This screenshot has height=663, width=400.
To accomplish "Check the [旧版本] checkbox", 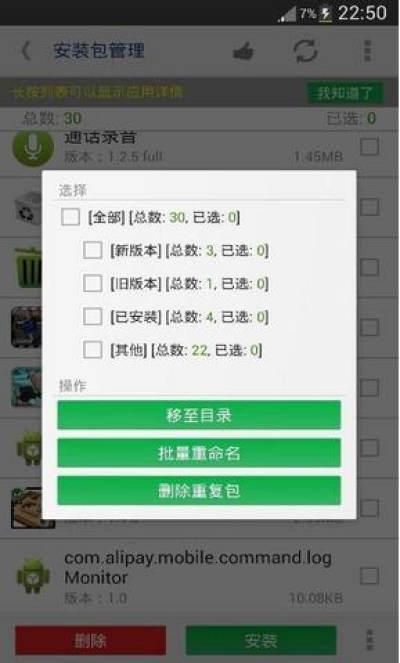I will (92, 283).
